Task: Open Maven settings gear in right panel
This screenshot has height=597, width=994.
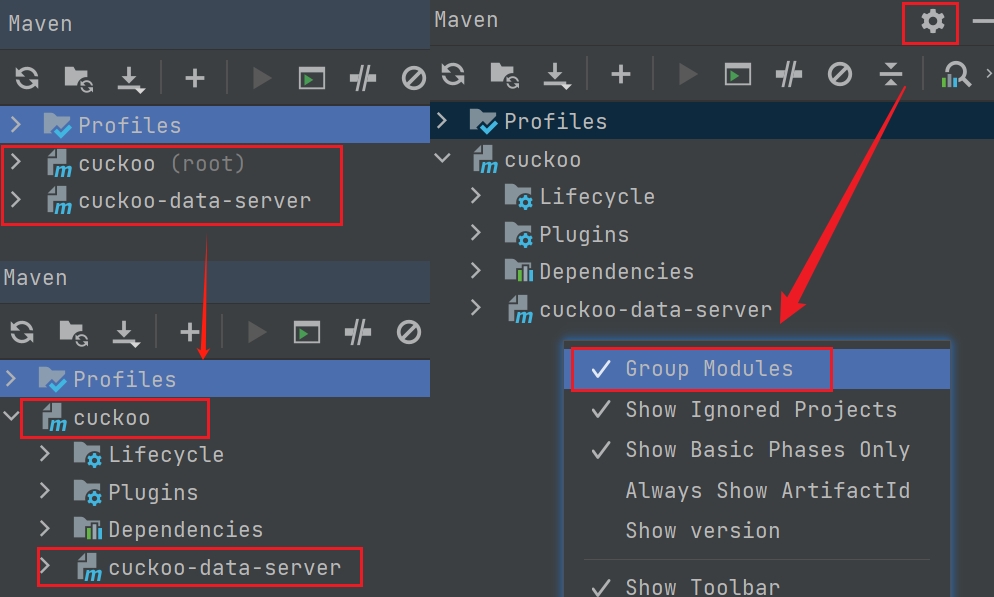Action: coord(932,22)
